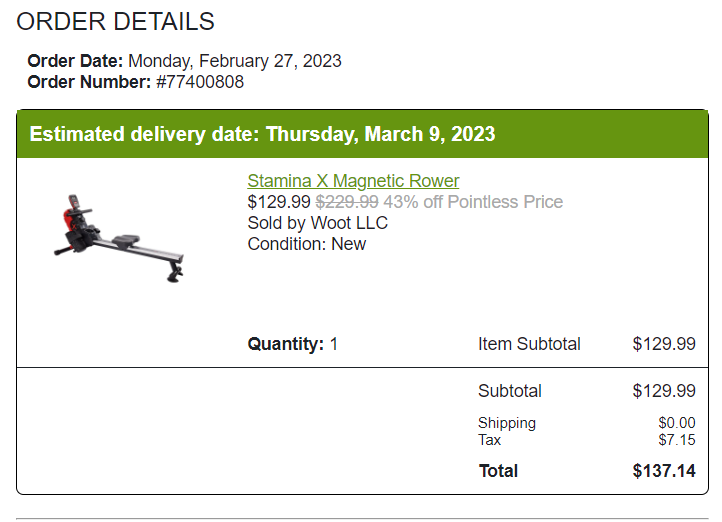Click the Quantity: 1 label
This screenshot has height=522, width=722.
[293, 344]
